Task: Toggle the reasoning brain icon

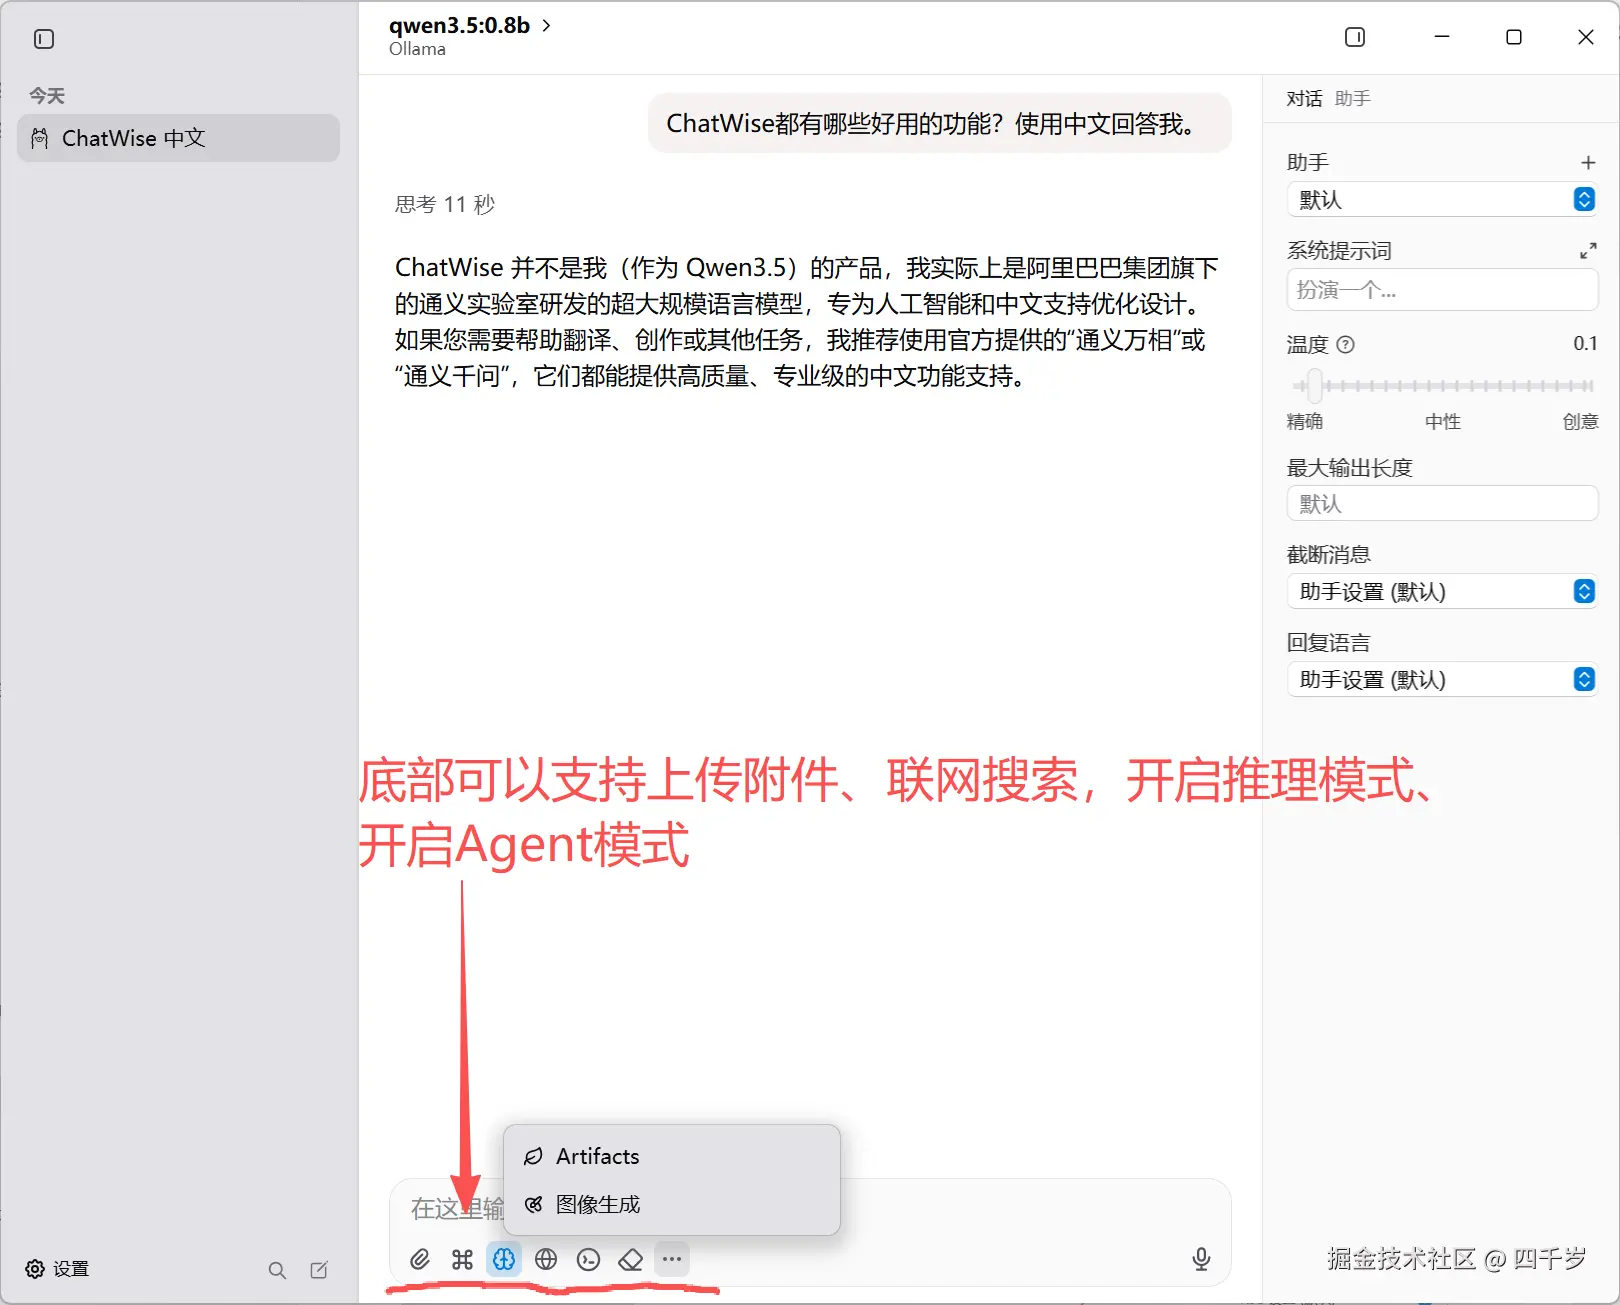Action: 504,1259
